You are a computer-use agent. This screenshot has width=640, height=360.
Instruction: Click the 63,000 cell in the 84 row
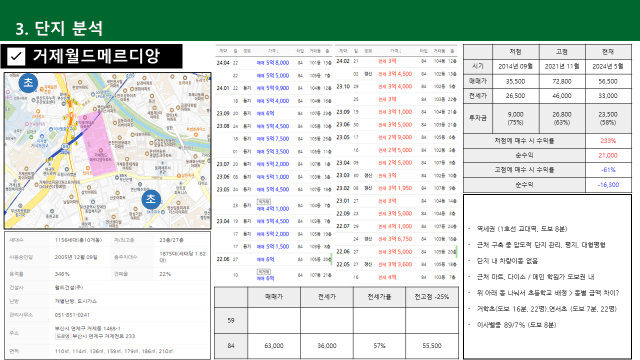(x=274, y=346)
